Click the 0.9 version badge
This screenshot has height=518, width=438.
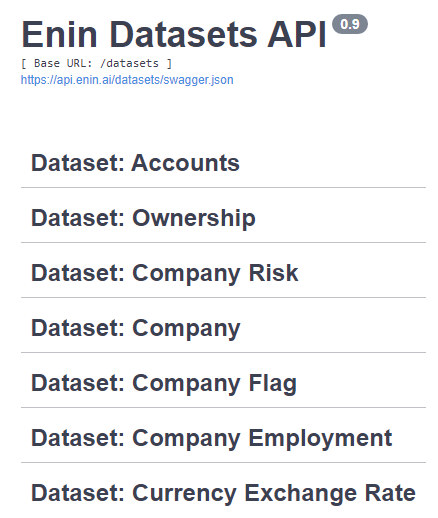click(350, 24)
